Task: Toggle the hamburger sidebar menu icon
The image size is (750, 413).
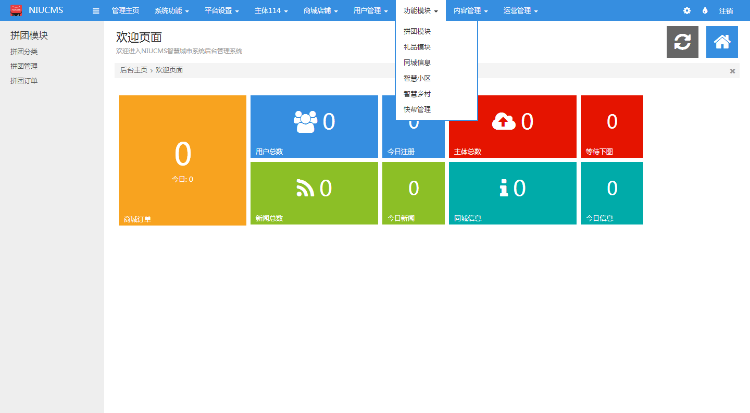Action: pos(96,11)
